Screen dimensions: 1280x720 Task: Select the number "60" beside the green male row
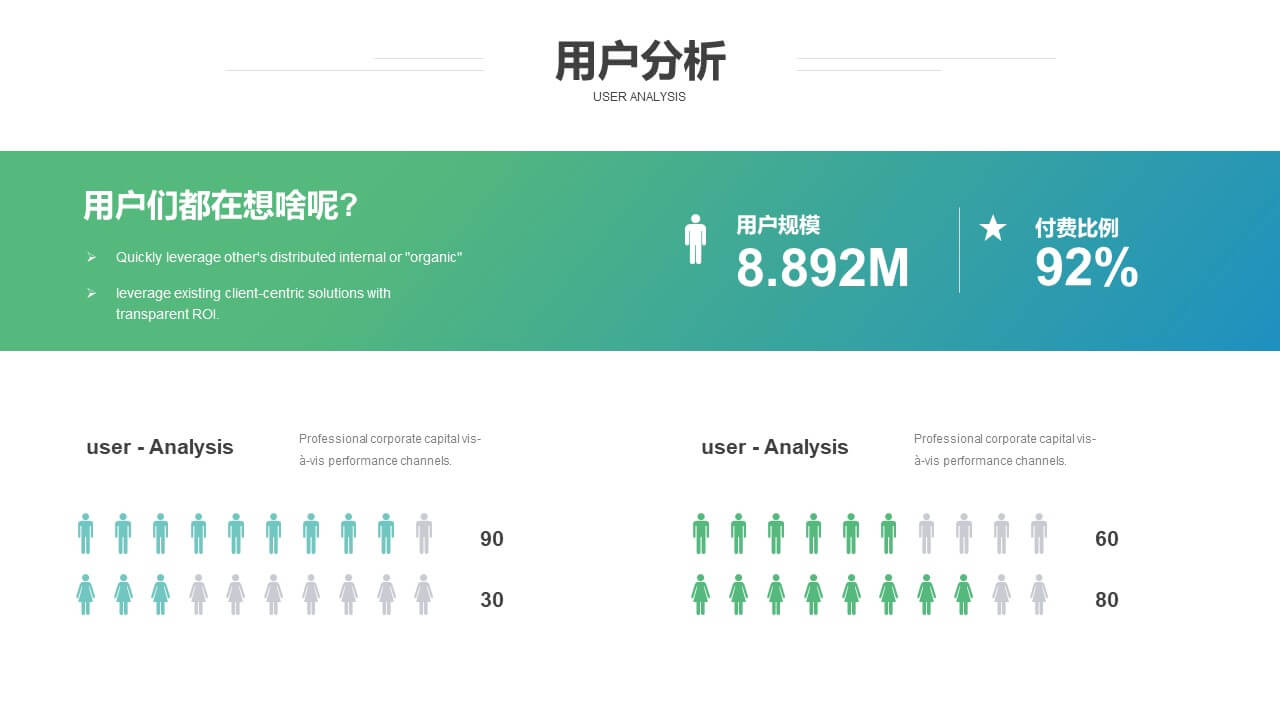pyautogui.click(x=1107, y=539)
